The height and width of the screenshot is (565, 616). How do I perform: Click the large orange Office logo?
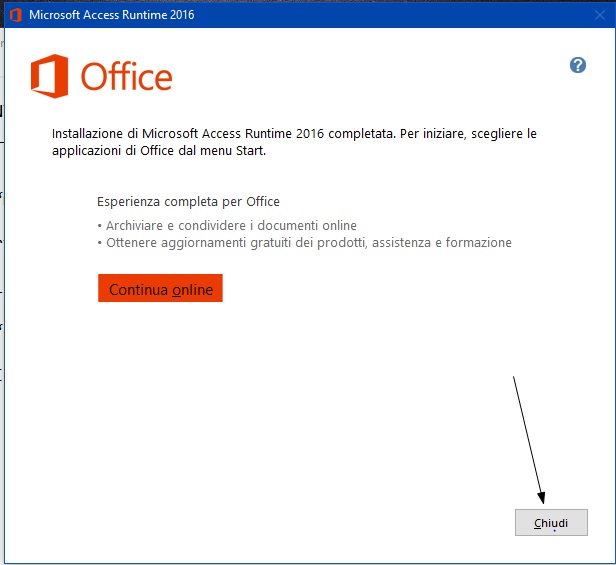[49, 77]
